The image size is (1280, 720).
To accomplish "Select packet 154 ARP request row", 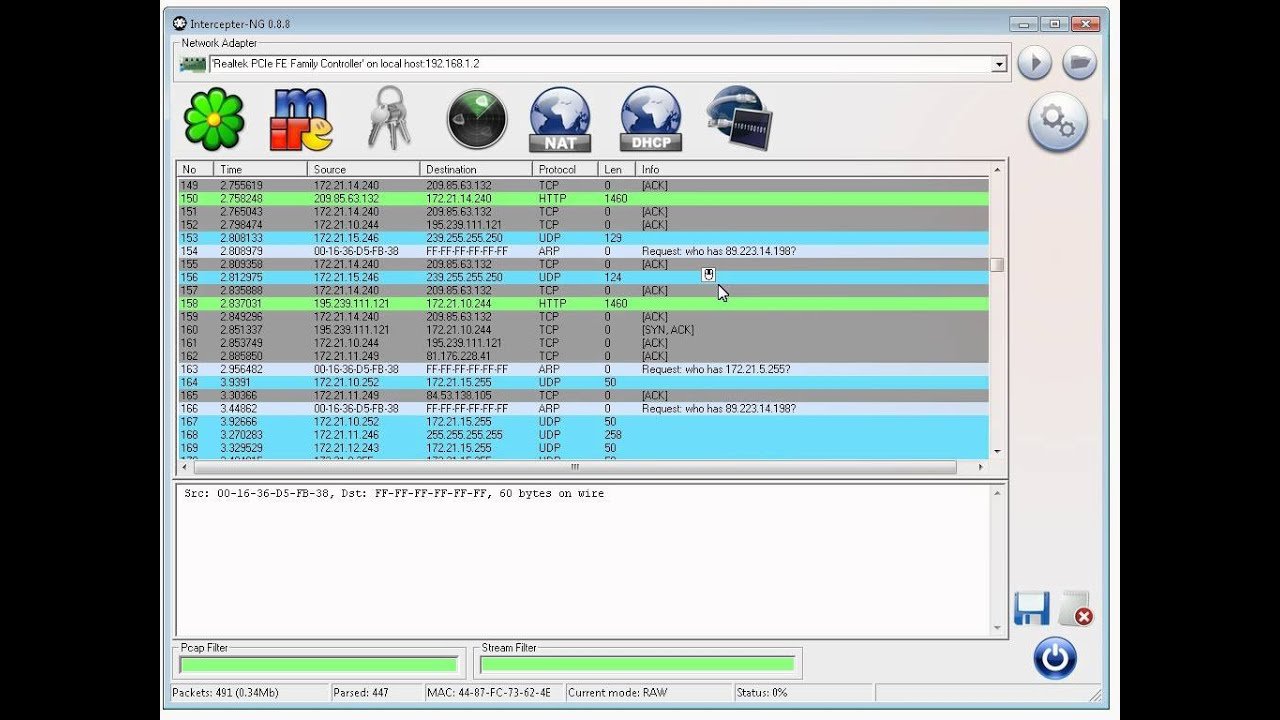I will click(583, 251).
